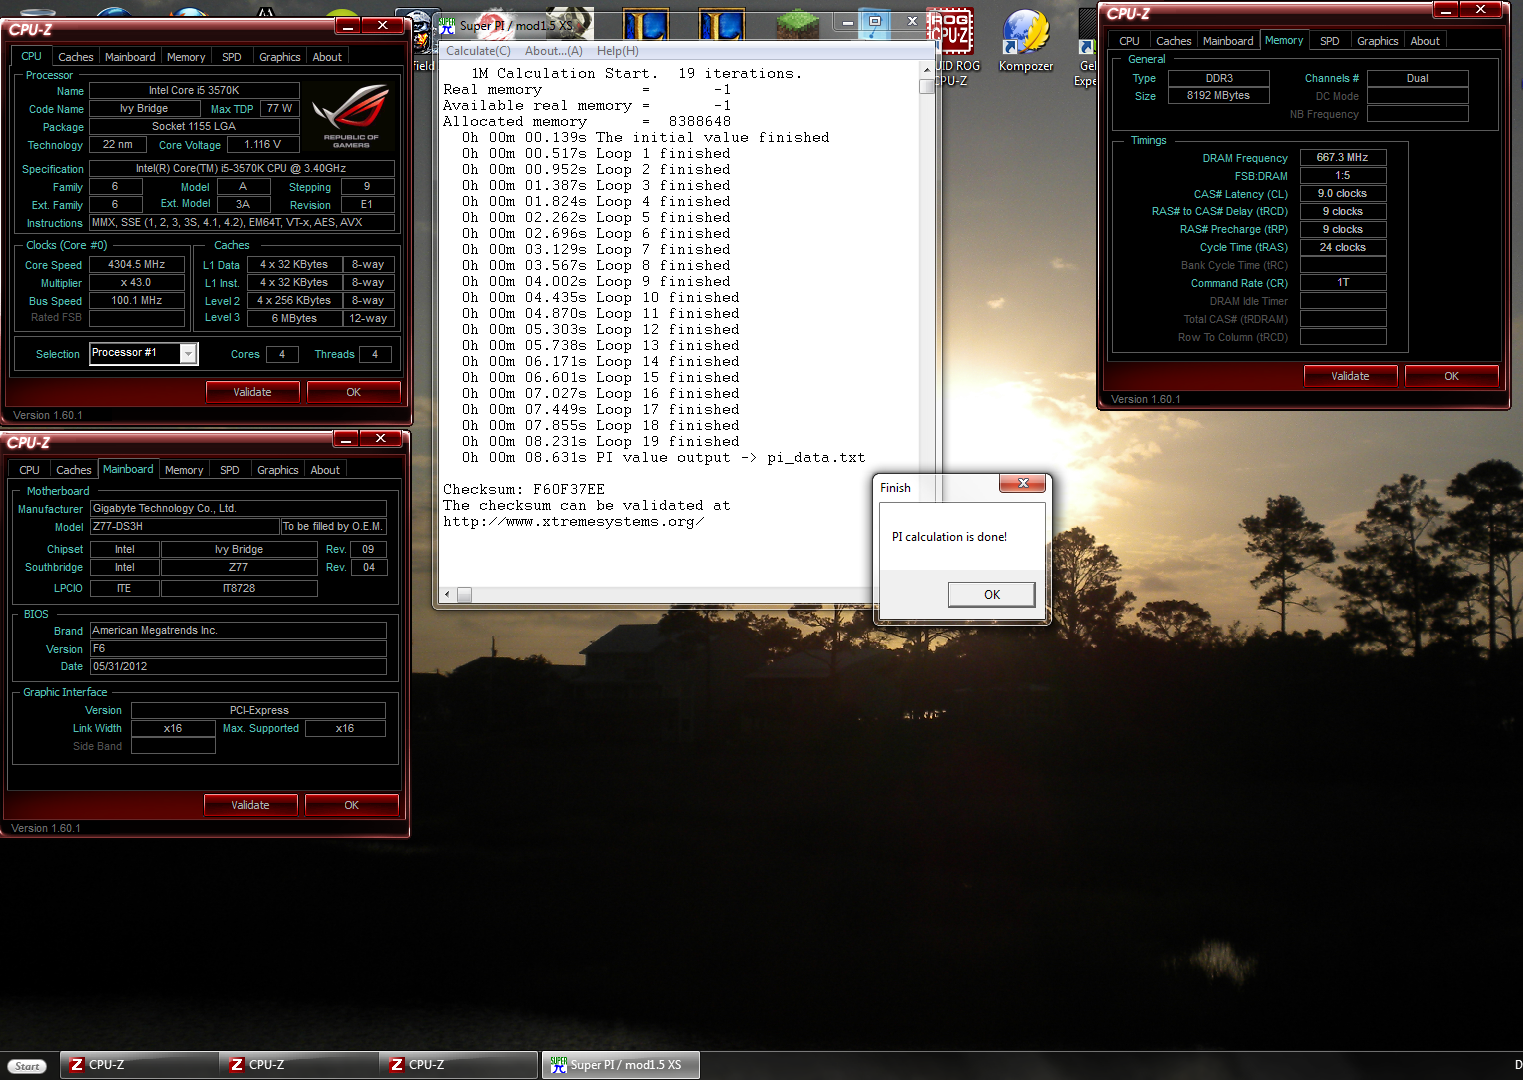Click the BIOS brand American Megatrends Inc.
This screenshot has width=1523, height=1080.
pos(238,630)
